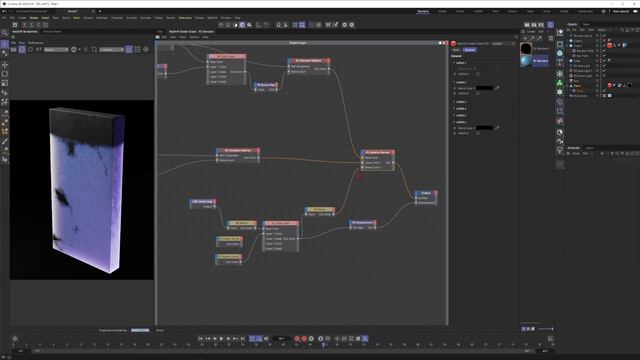Enable Additive checkbox under Layer 2
This screenshot has height=360, width=640.
478,93
